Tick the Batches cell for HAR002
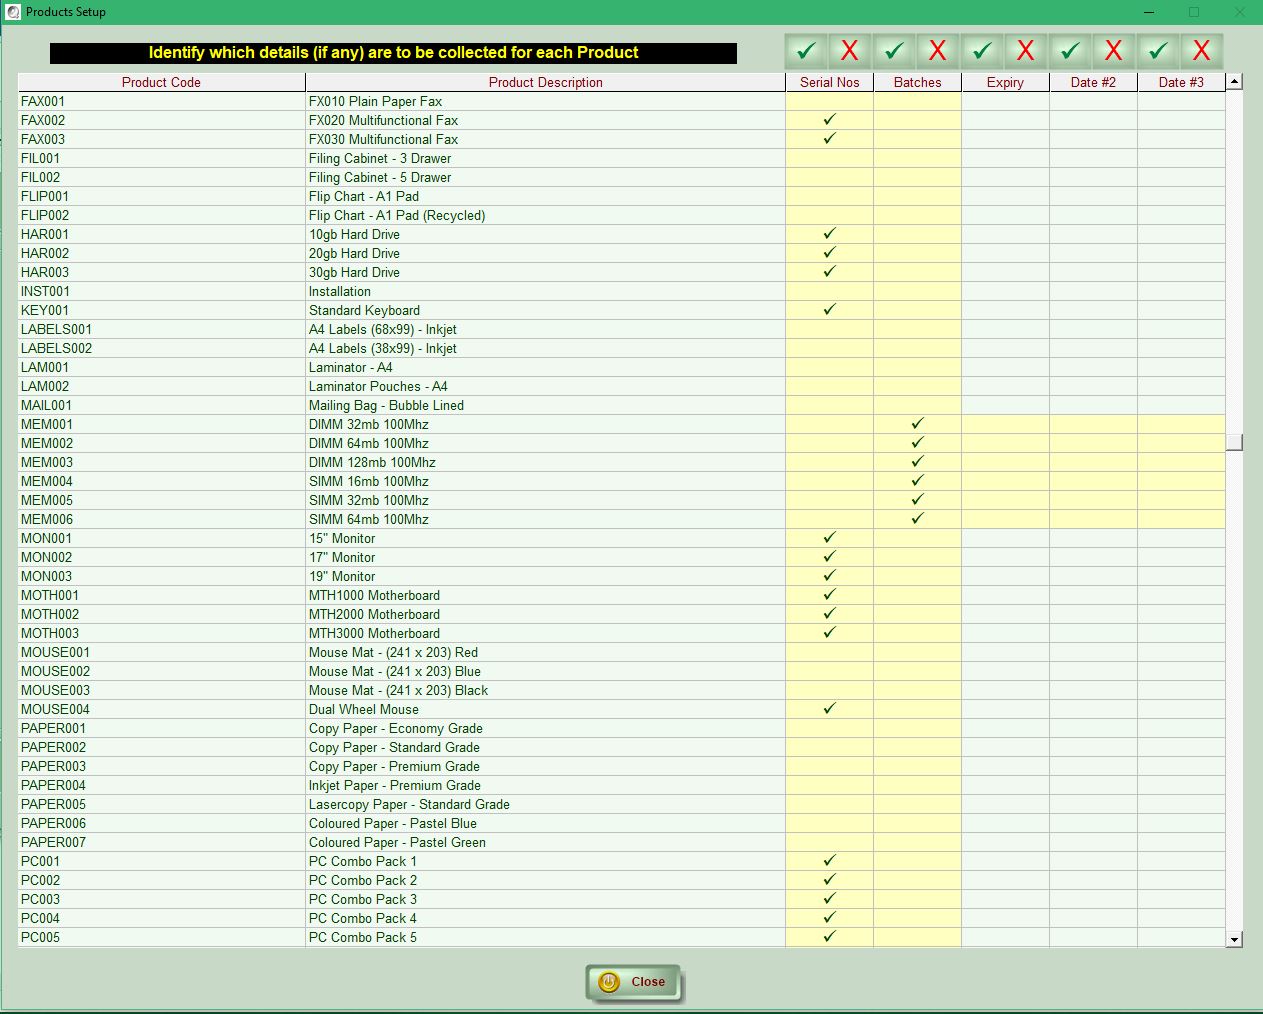The width and height of the screenshot is (1263, 1014). pyautogui.click(x=918, y=253)
